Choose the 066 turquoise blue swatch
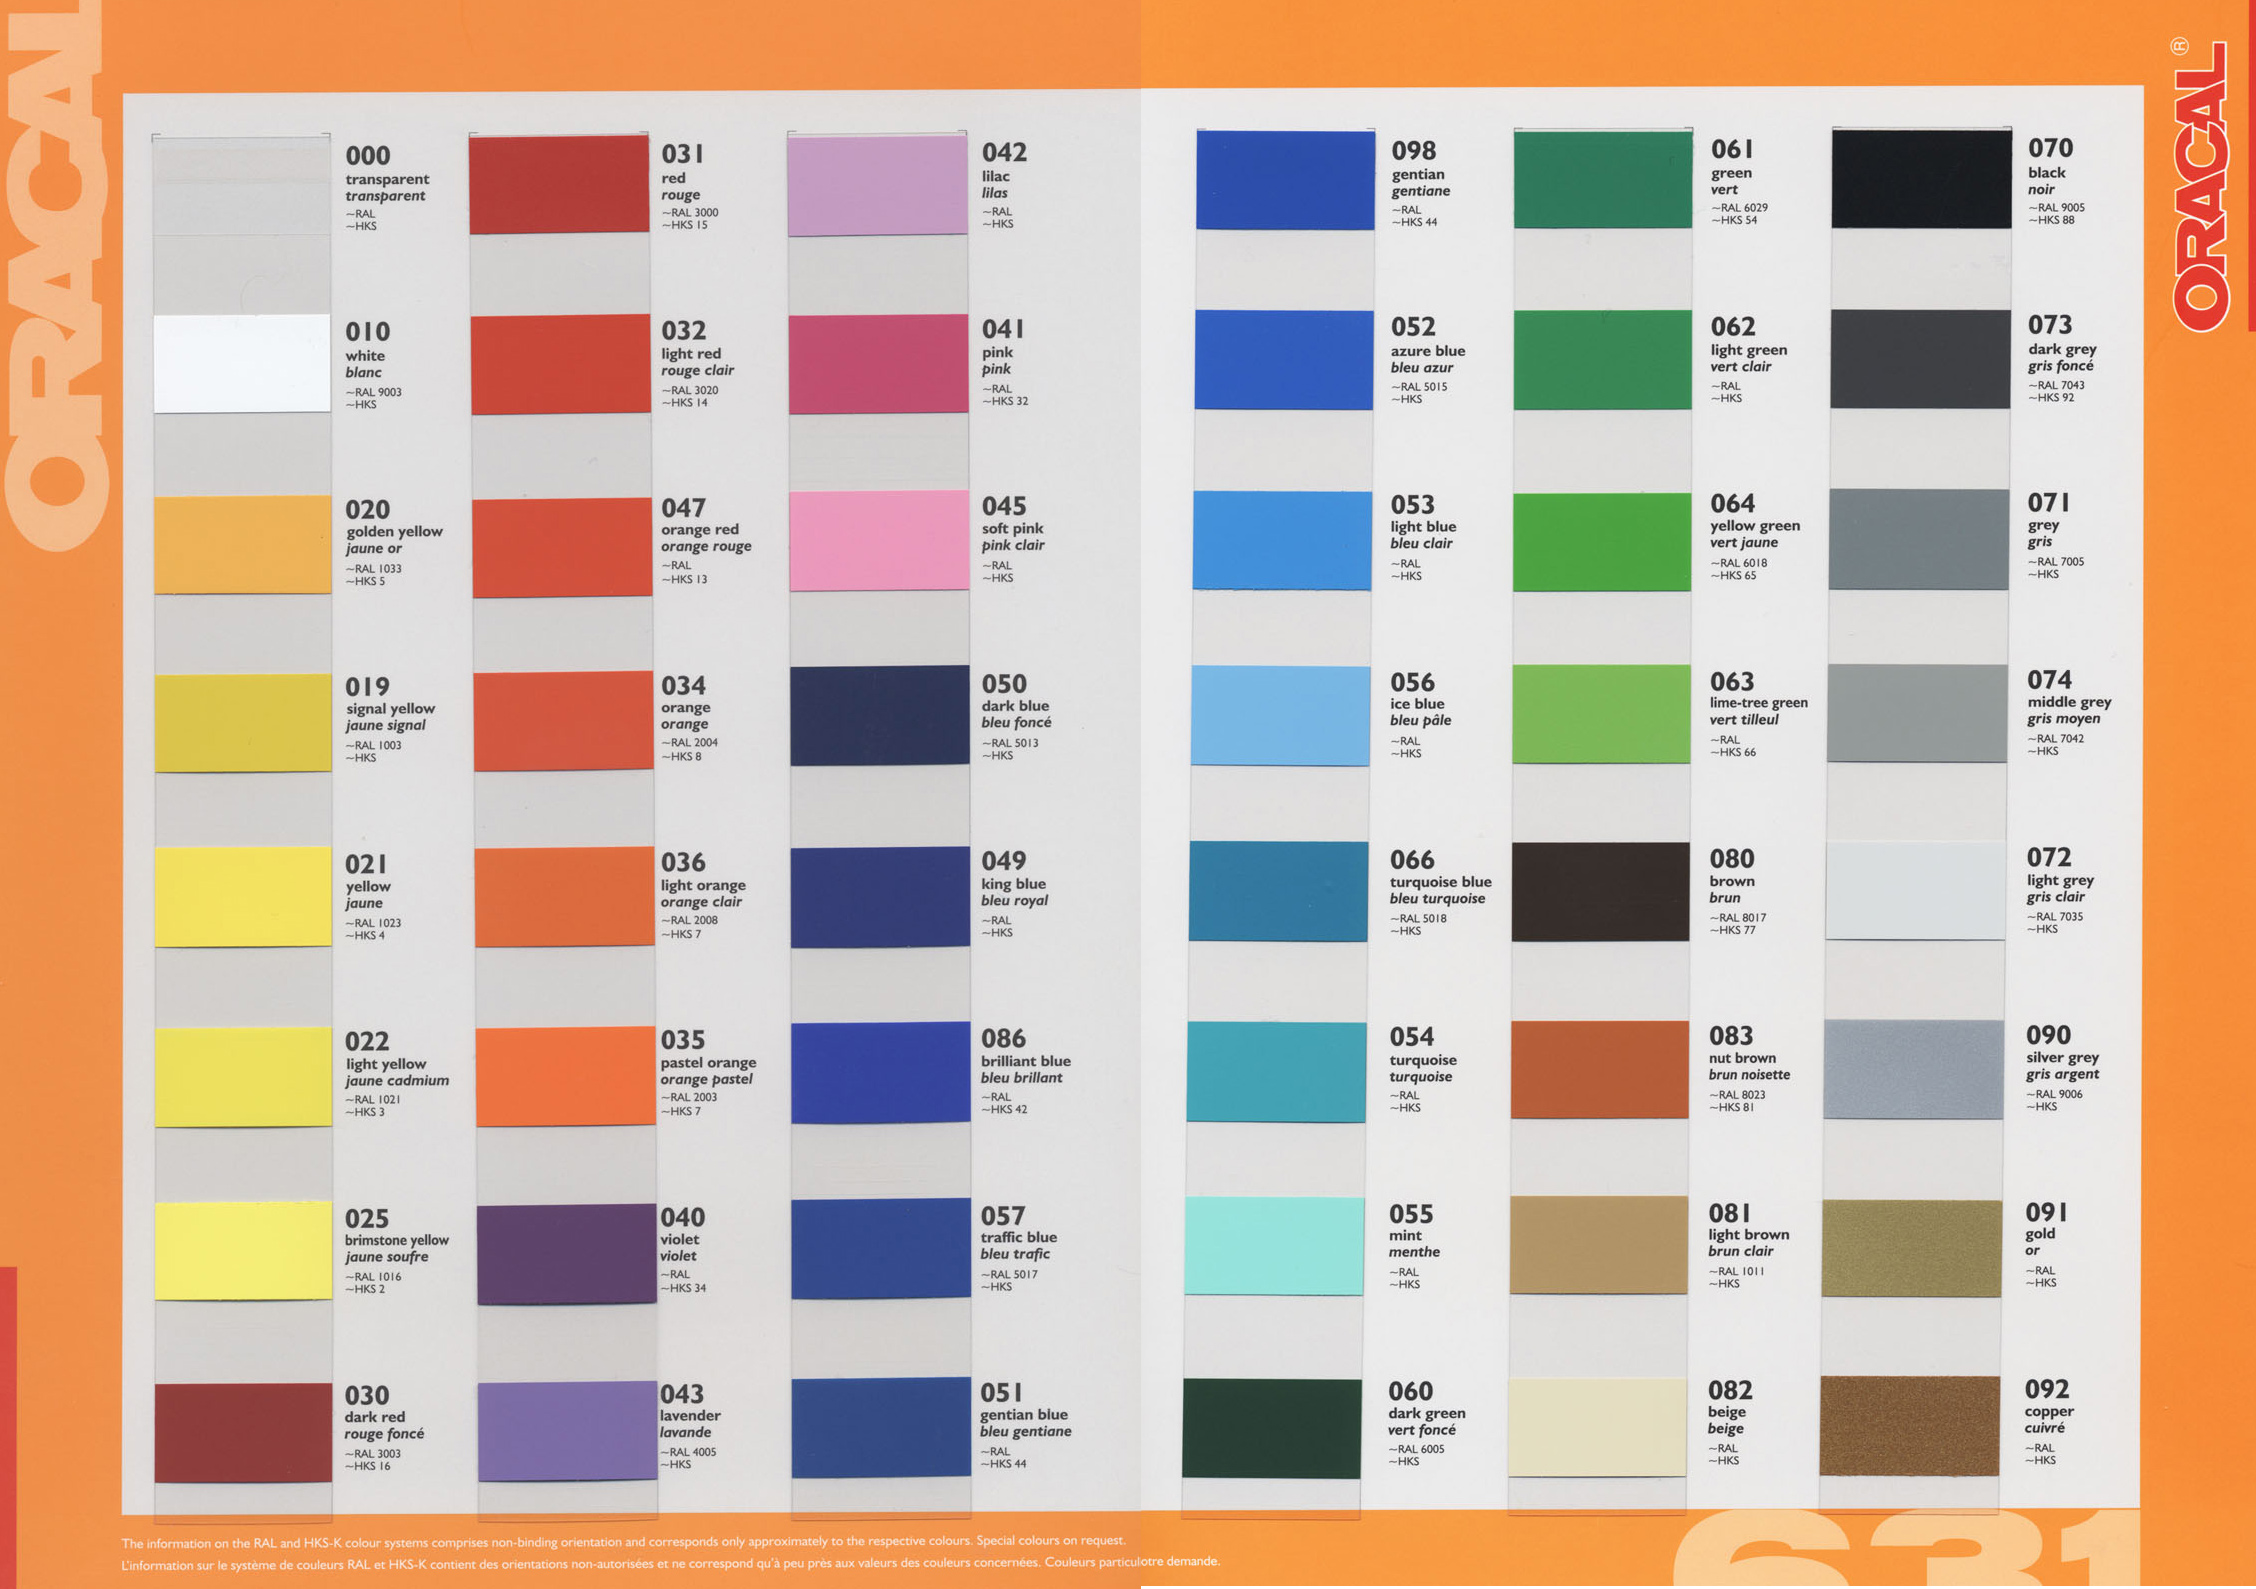The height and width of the screenshot is (1589, 2256). pos(1278,891)
